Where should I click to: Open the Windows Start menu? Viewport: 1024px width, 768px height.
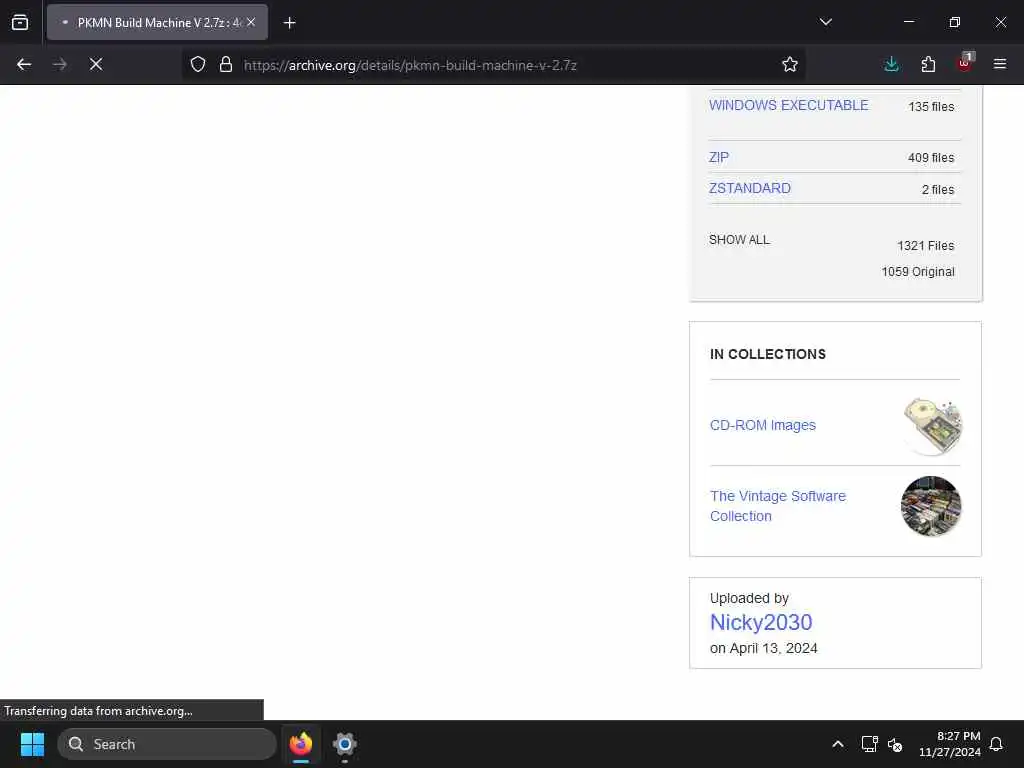coord(32,744)
